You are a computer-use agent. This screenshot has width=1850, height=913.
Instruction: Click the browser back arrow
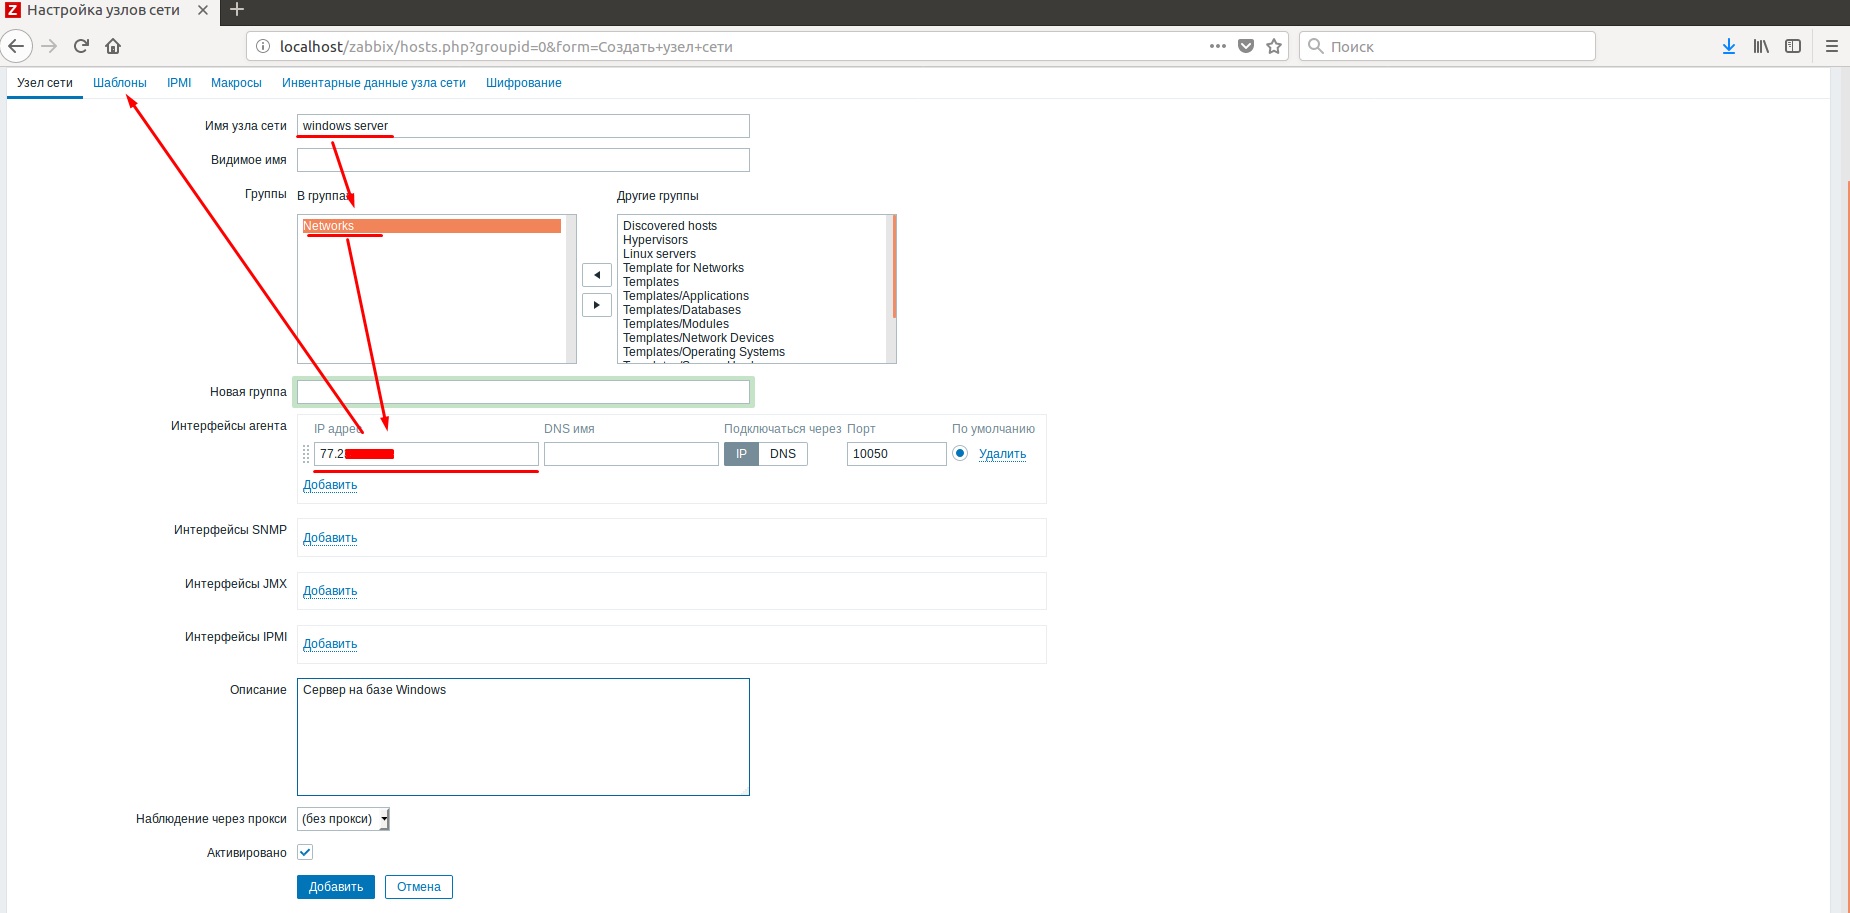(16, 46)
